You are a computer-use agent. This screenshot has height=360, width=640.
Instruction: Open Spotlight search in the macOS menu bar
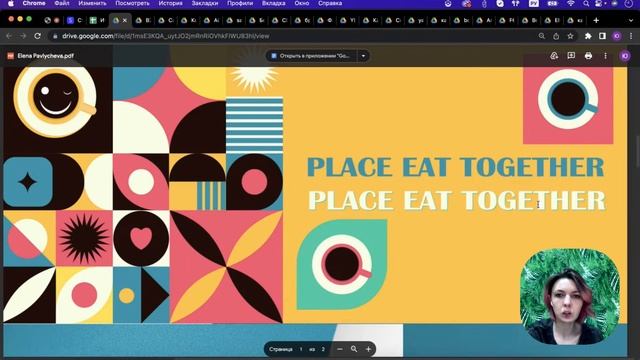click(x=586, y=4)
